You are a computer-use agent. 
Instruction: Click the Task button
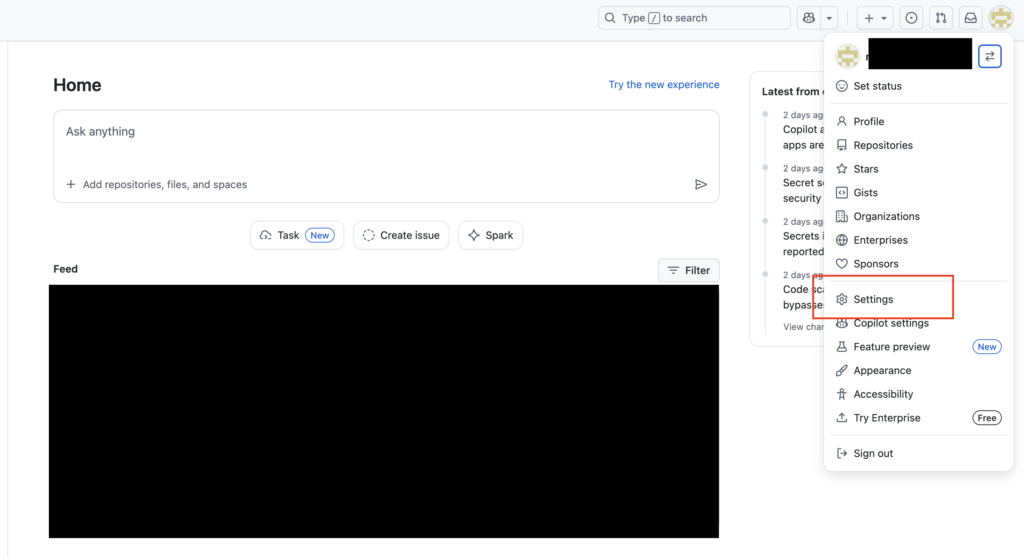(x=297, y=235)
